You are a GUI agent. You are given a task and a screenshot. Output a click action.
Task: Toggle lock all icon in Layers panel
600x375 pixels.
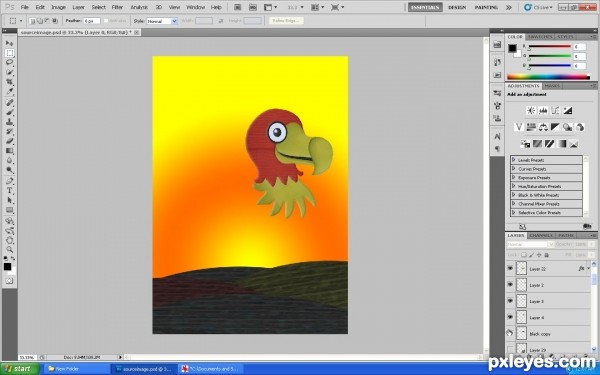(546, 255)
